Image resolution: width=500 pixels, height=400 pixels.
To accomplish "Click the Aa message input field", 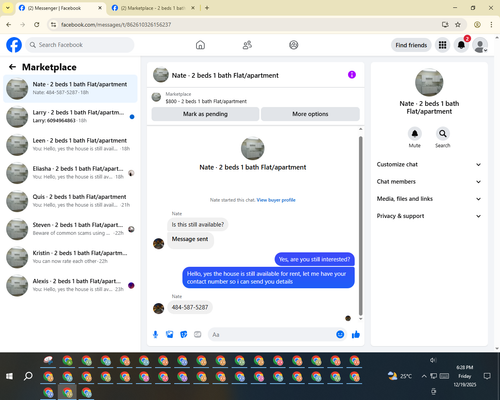I will click(273, 334).
